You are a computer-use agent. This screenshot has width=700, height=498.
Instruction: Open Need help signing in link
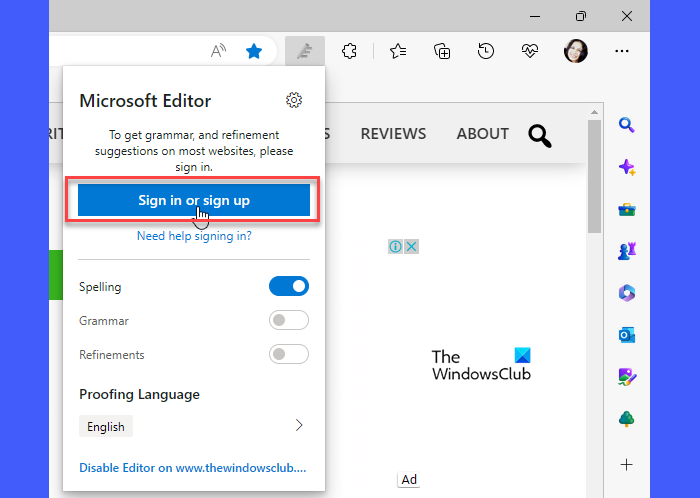click(194, 236)
